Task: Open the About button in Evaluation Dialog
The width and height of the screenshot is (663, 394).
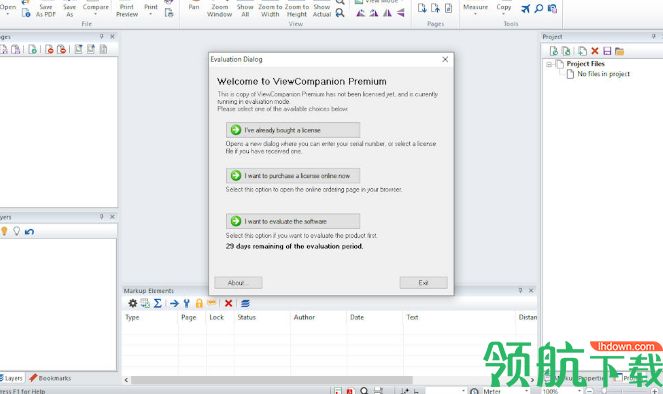Action: pos(238,283)
